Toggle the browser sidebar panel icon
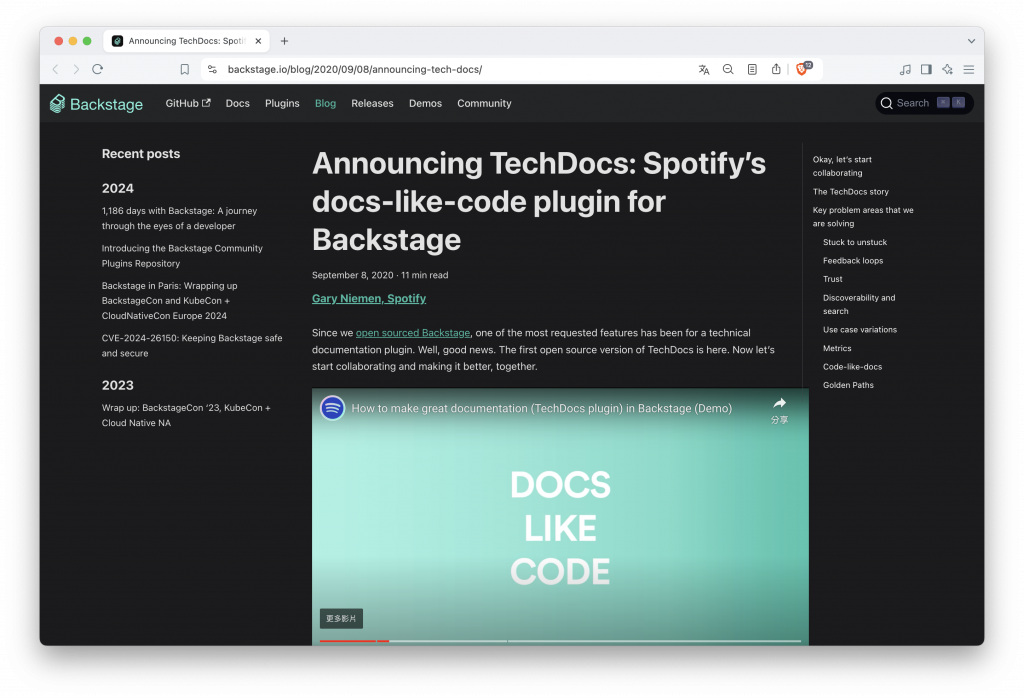Screen dimensions: 1024x698 (926, 69)
